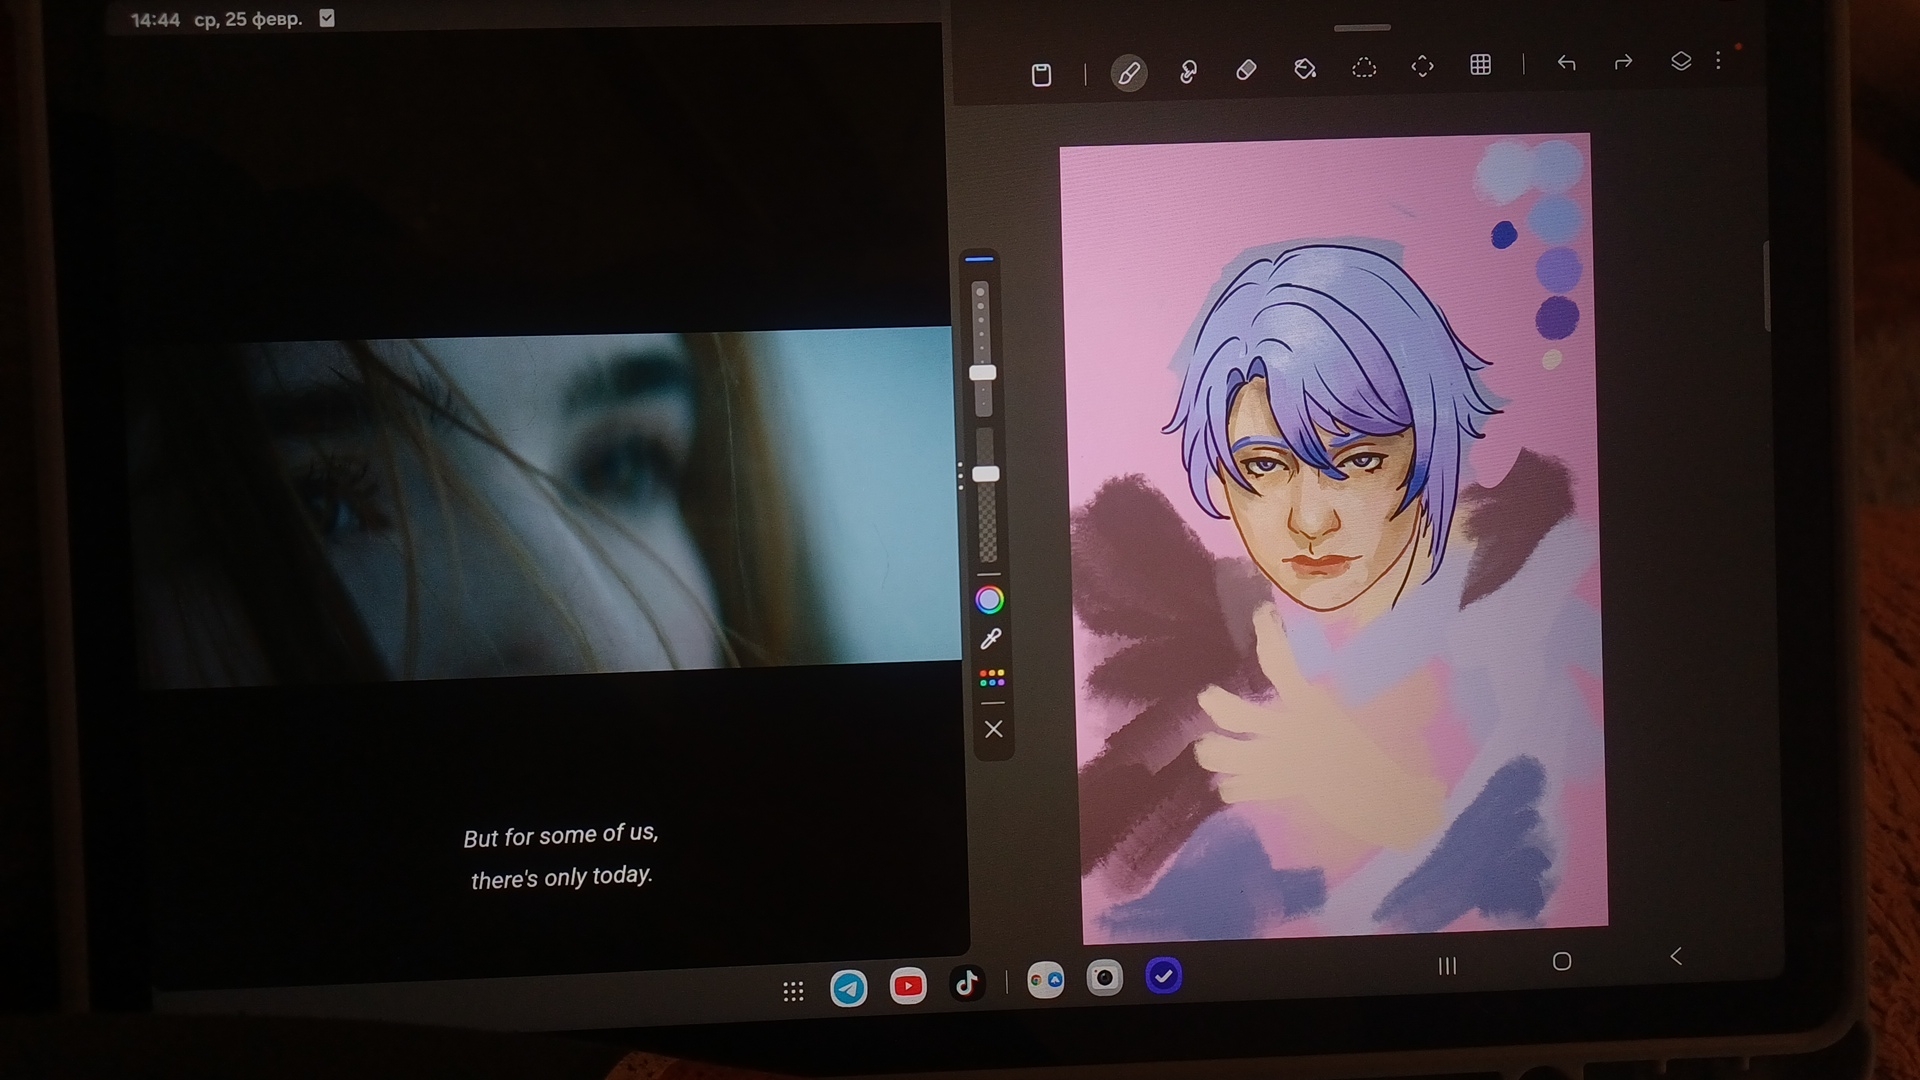Image resolution: width=1920 pixels, height=1080 pixels.
Task: Open the three-dot more options menu
Action: (1718, 60)
